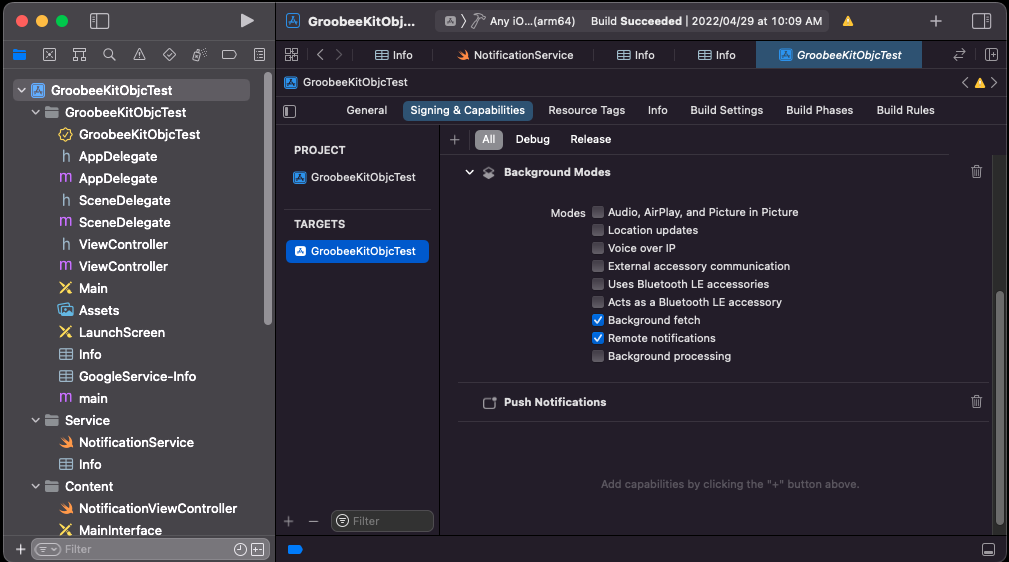Collapse the Service folder group
The width and height of the screenshot is (1009, 562).
36,420
